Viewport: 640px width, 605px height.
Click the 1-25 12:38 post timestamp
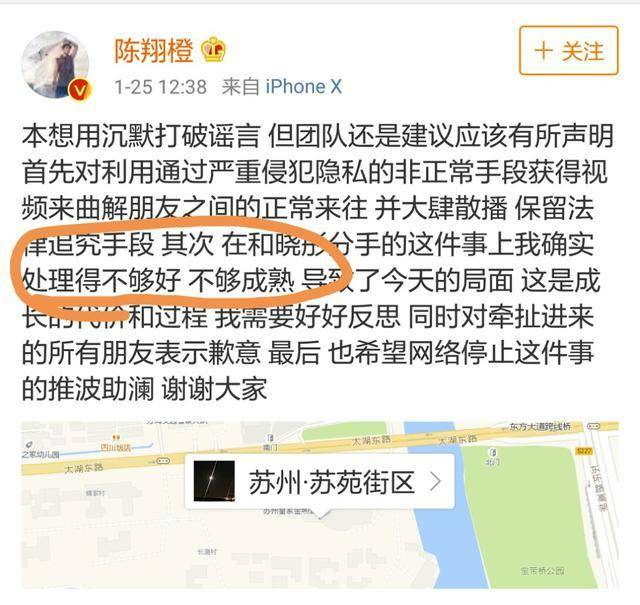pyautogui.click(x=160, y=87)
